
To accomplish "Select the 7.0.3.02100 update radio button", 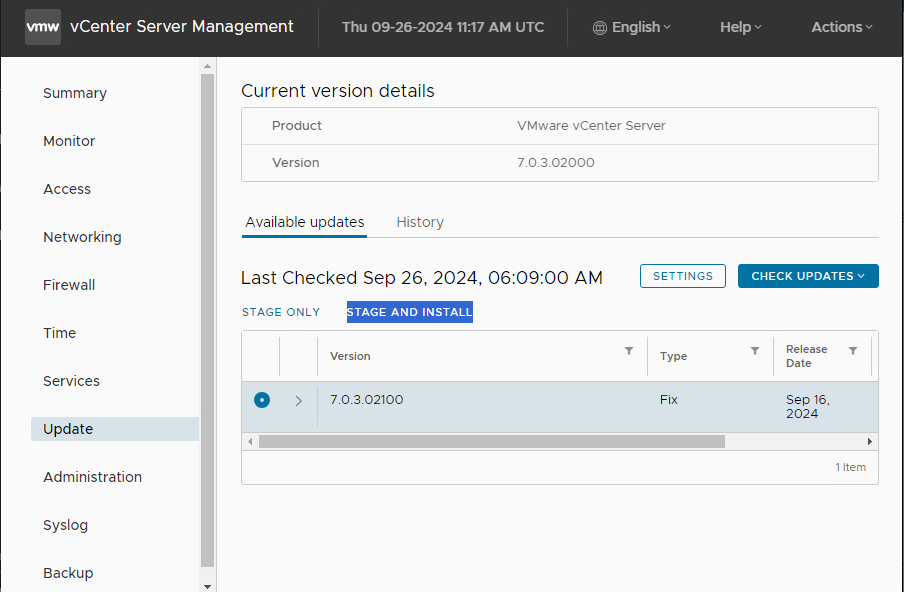I will point(262,400).
